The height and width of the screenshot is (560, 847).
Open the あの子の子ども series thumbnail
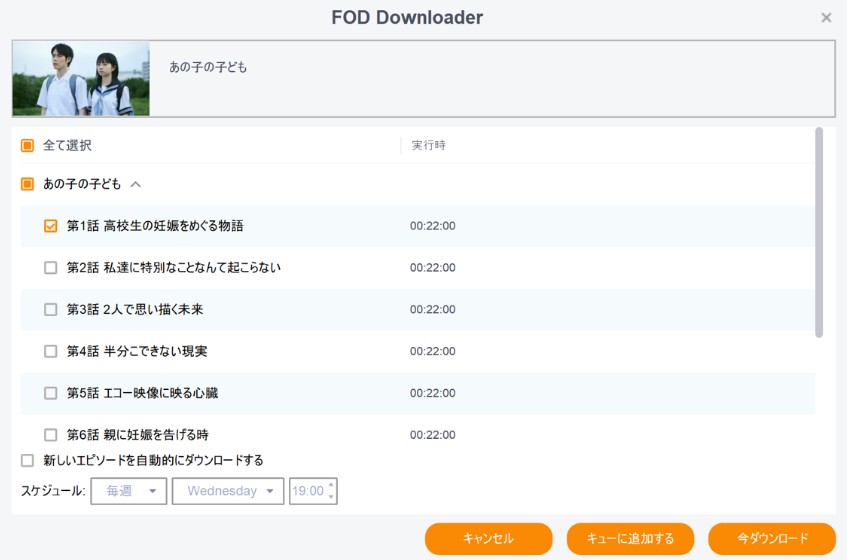[81, 78]
